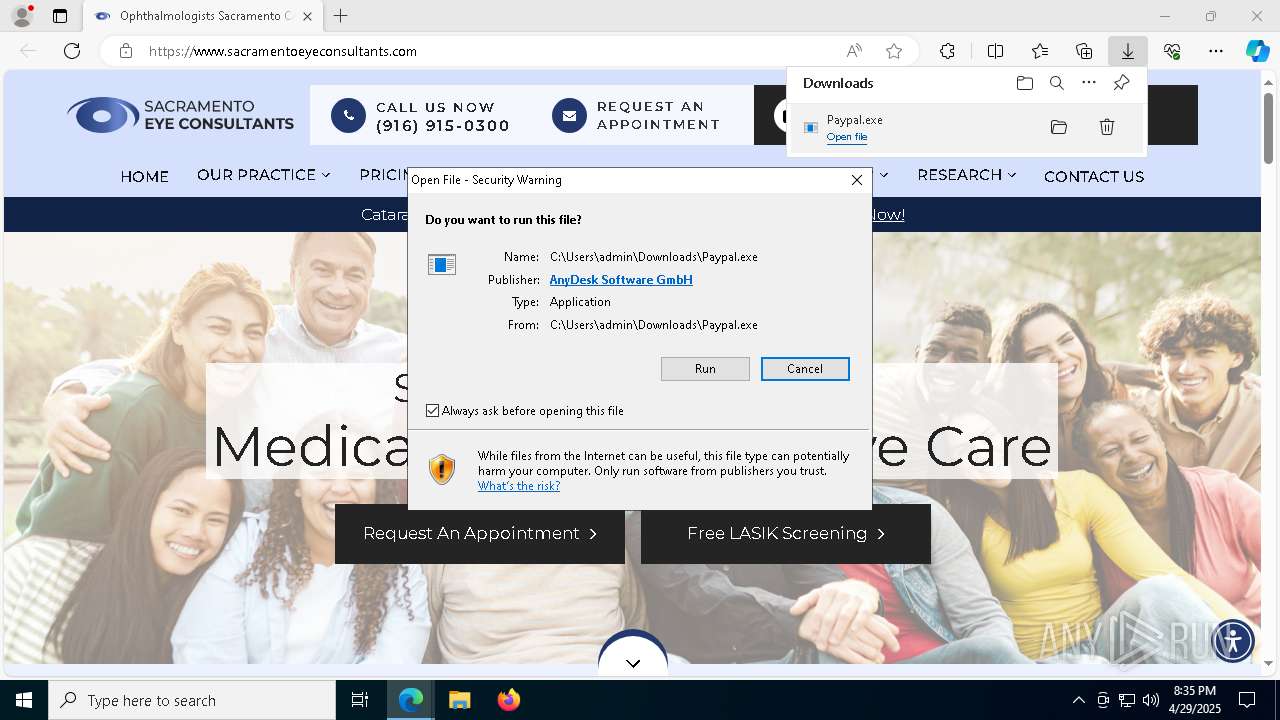Click the Free LASIK Screening button
This screenshot has width=1280, height=720.
pos(786,534)
